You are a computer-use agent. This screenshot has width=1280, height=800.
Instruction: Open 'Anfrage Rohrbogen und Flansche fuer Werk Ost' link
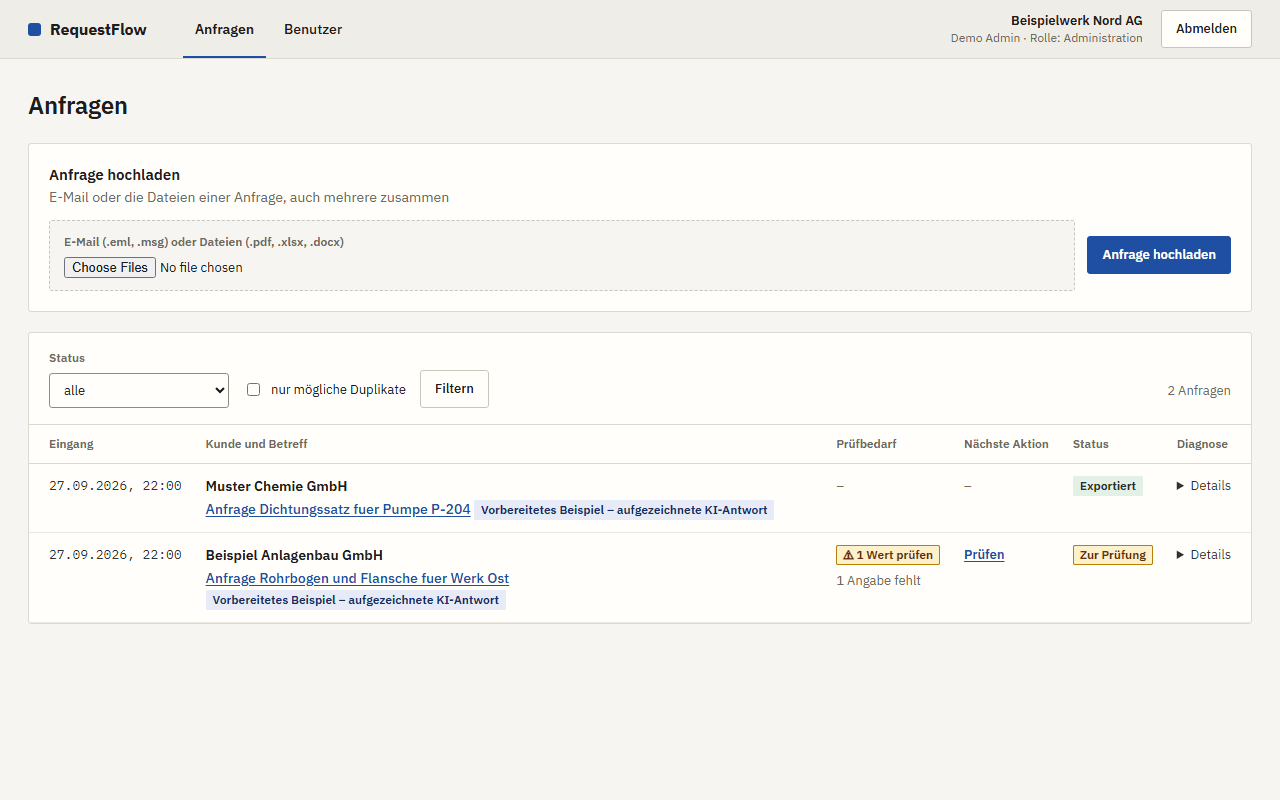pyautogui.click(x=357, y=579)
